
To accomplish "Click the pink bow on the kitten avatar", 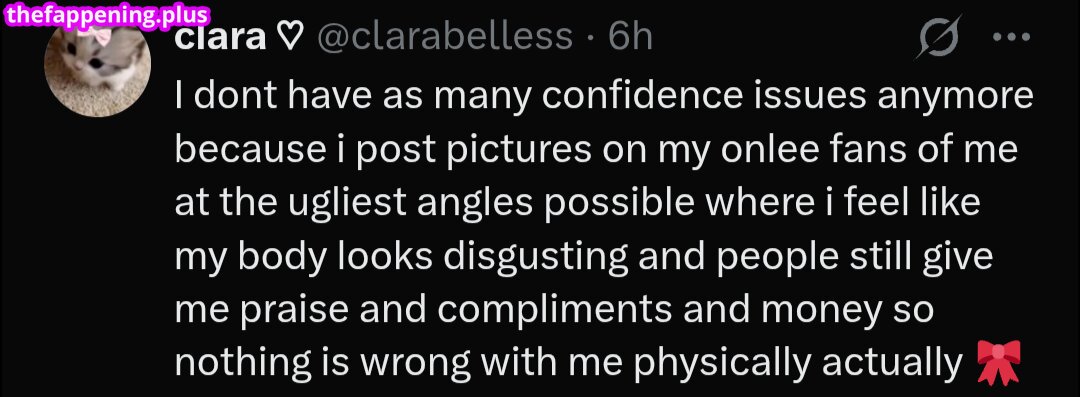I will click(x=101, y=34).
